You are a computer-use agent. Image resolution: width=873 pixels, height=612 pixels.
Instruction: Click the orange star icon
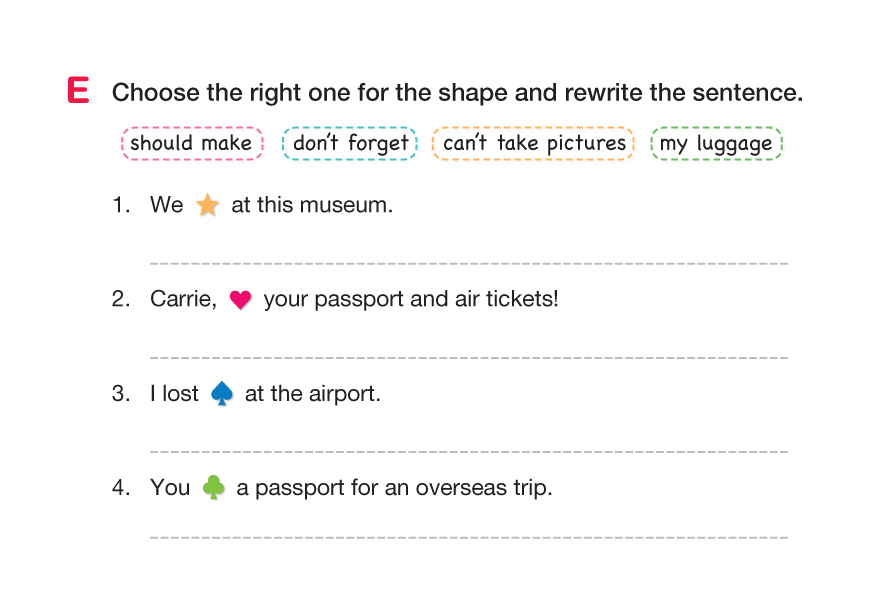pos(207,206)
